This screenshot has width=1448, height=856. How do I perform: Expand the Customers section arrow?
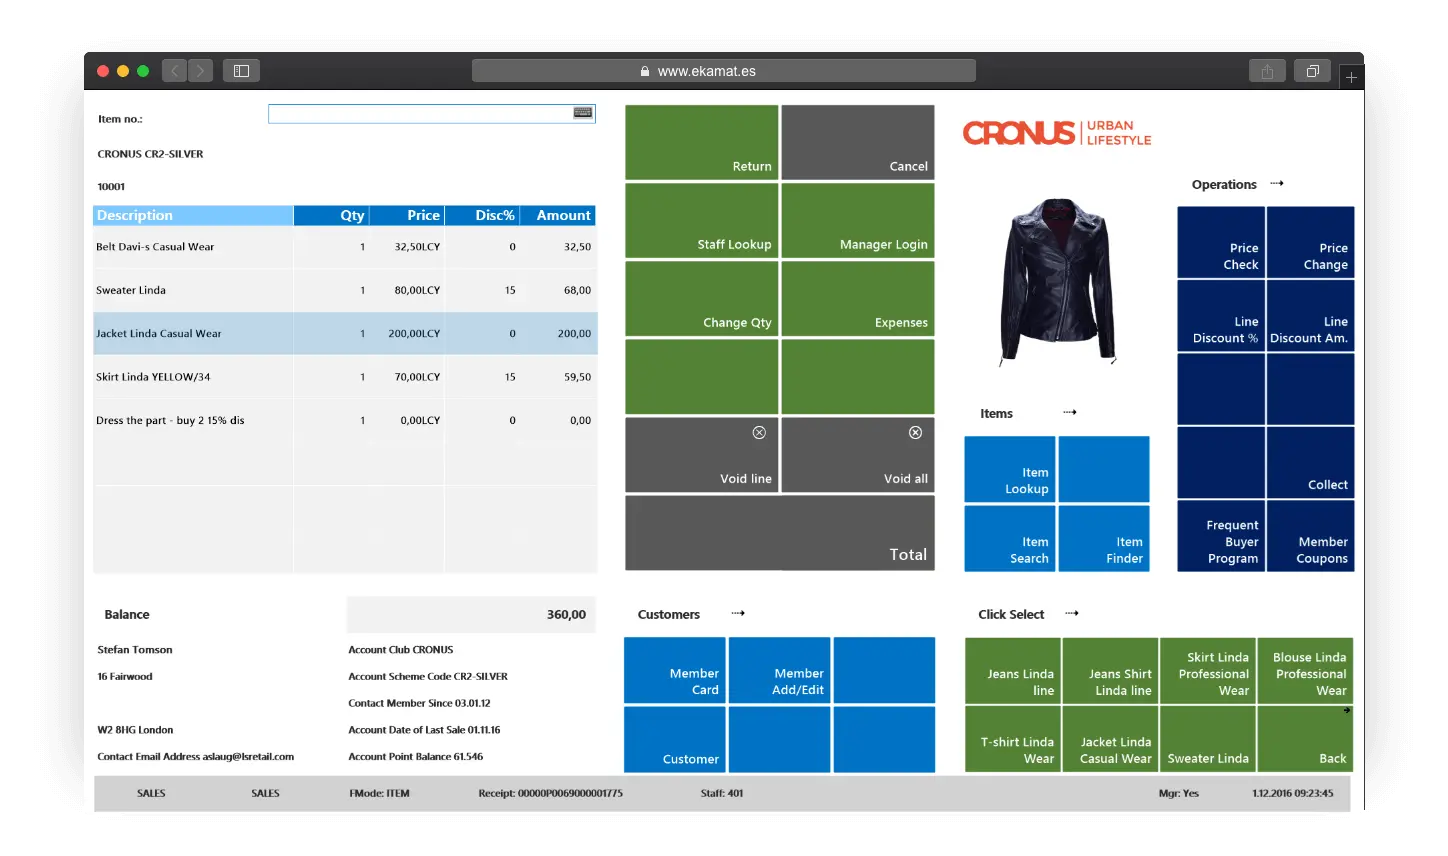coord(738,613)
